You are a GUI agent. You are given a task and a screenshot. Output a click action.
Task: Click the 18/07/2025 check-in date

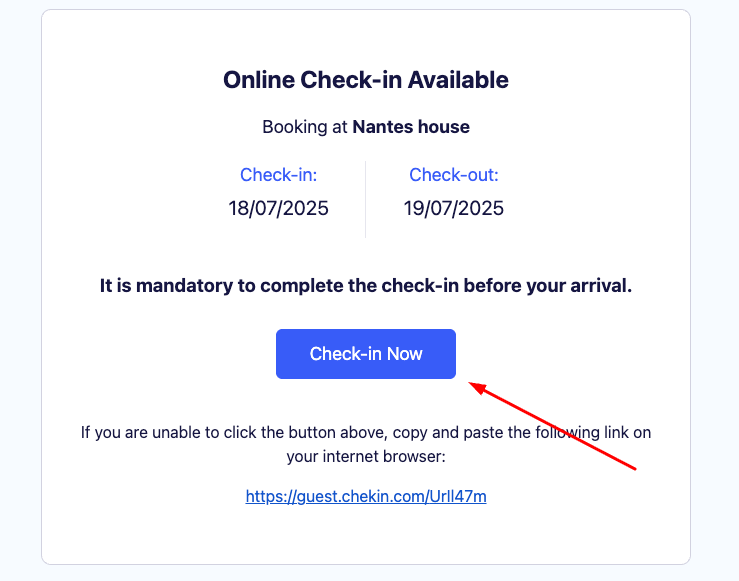coord(278,209)
